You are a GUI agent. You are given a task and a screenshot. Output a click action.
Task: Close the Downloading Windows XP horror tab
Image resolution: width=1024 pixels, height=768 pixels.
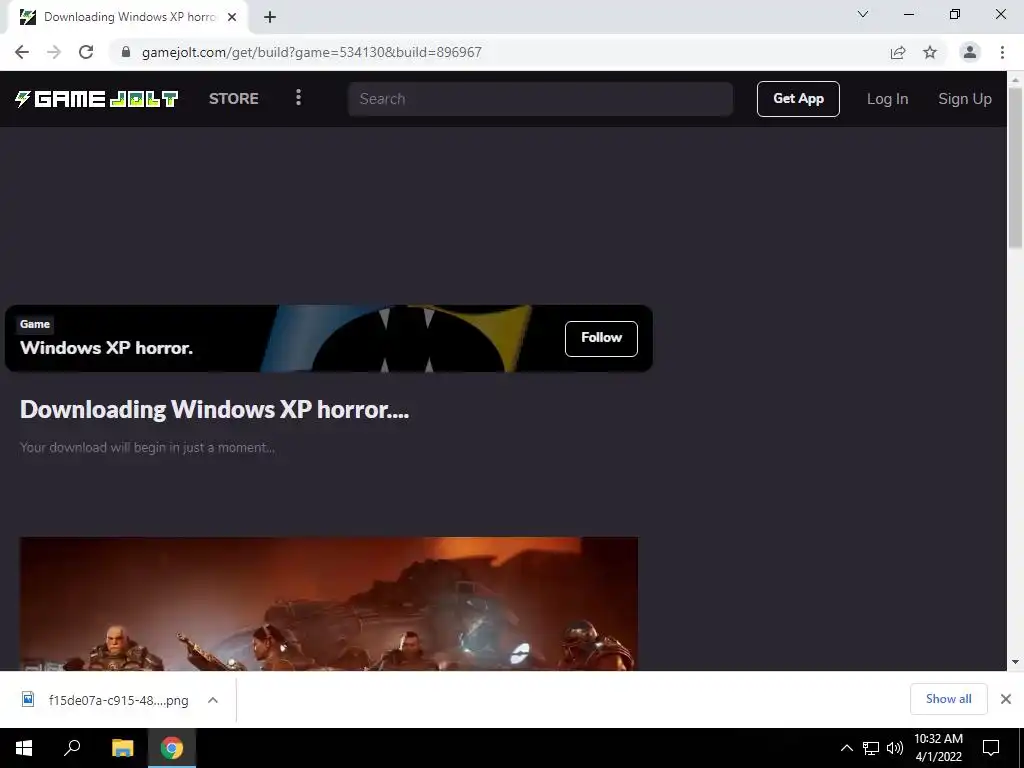tap(232, 17)
